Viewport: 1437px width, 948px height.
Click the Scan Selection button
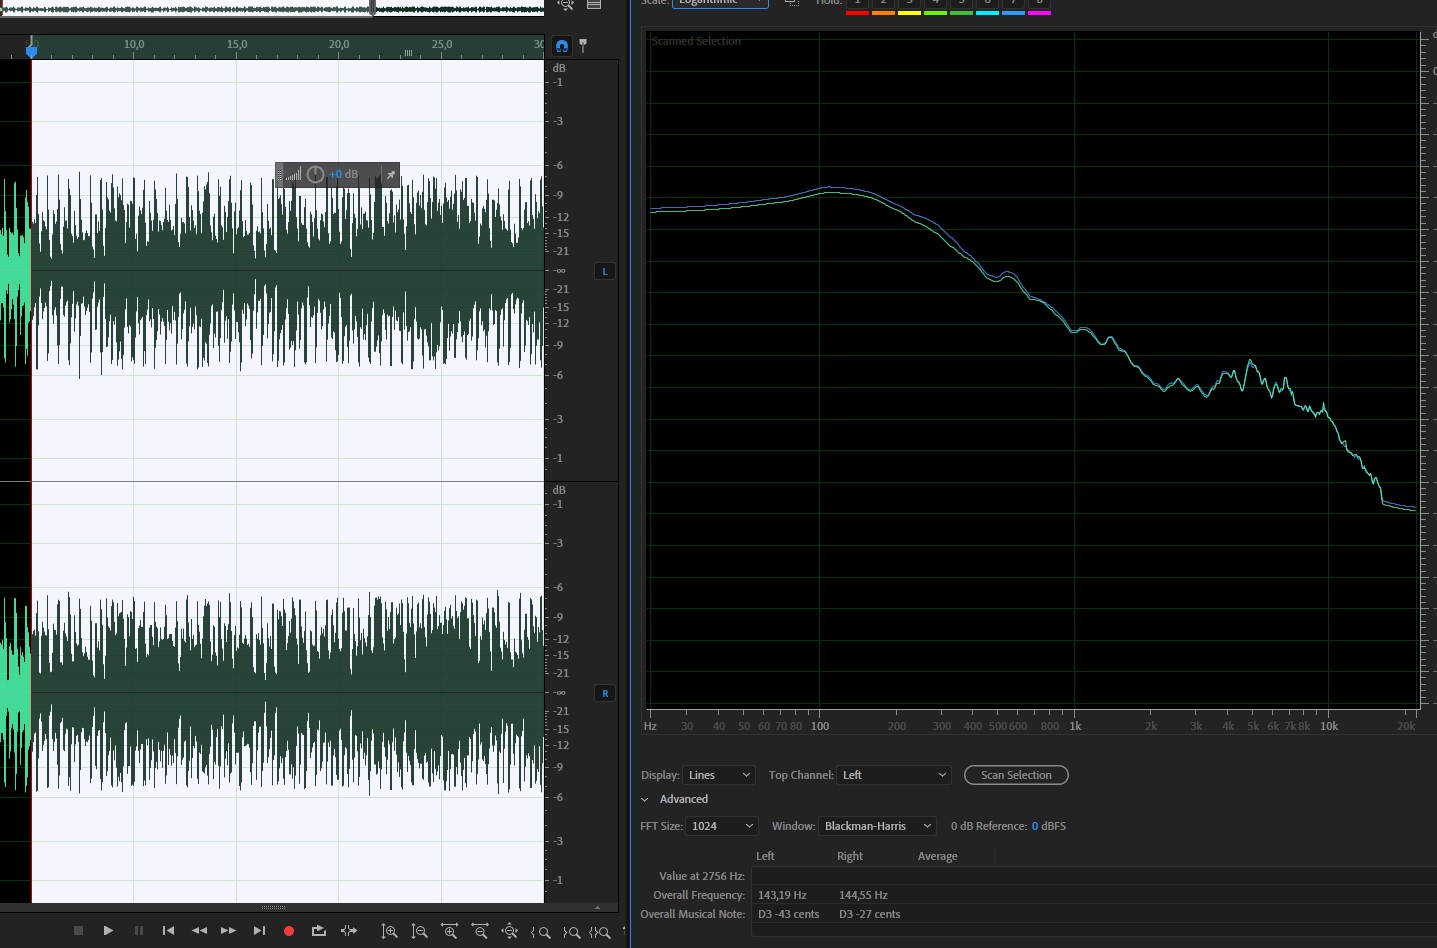1016,775
